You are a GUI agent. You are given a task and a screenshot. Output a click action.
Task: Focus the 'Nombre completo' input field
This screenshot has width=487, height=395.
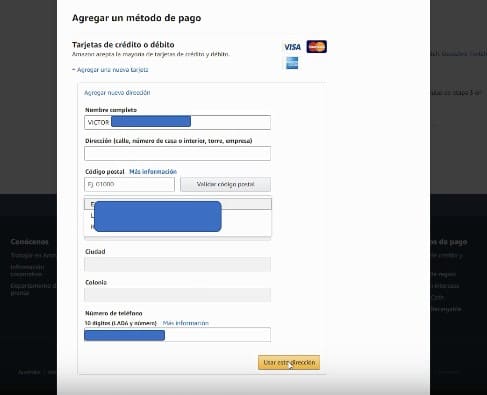point(177,122)
